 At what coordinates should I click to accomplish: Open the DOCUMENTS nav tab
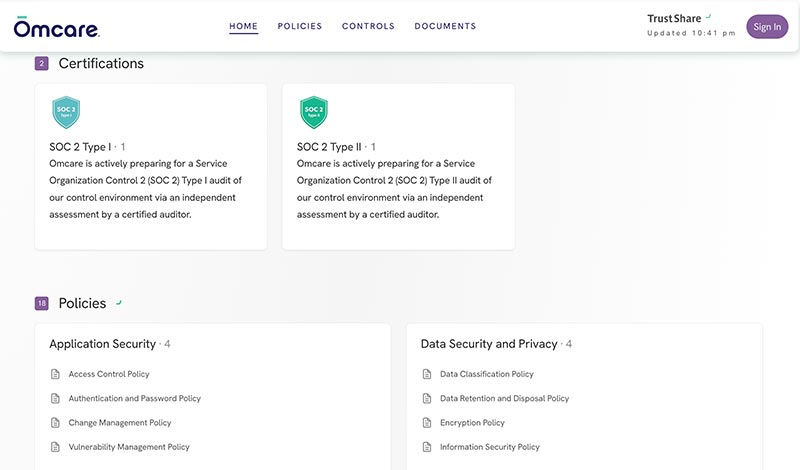click(x=445, y=26)
